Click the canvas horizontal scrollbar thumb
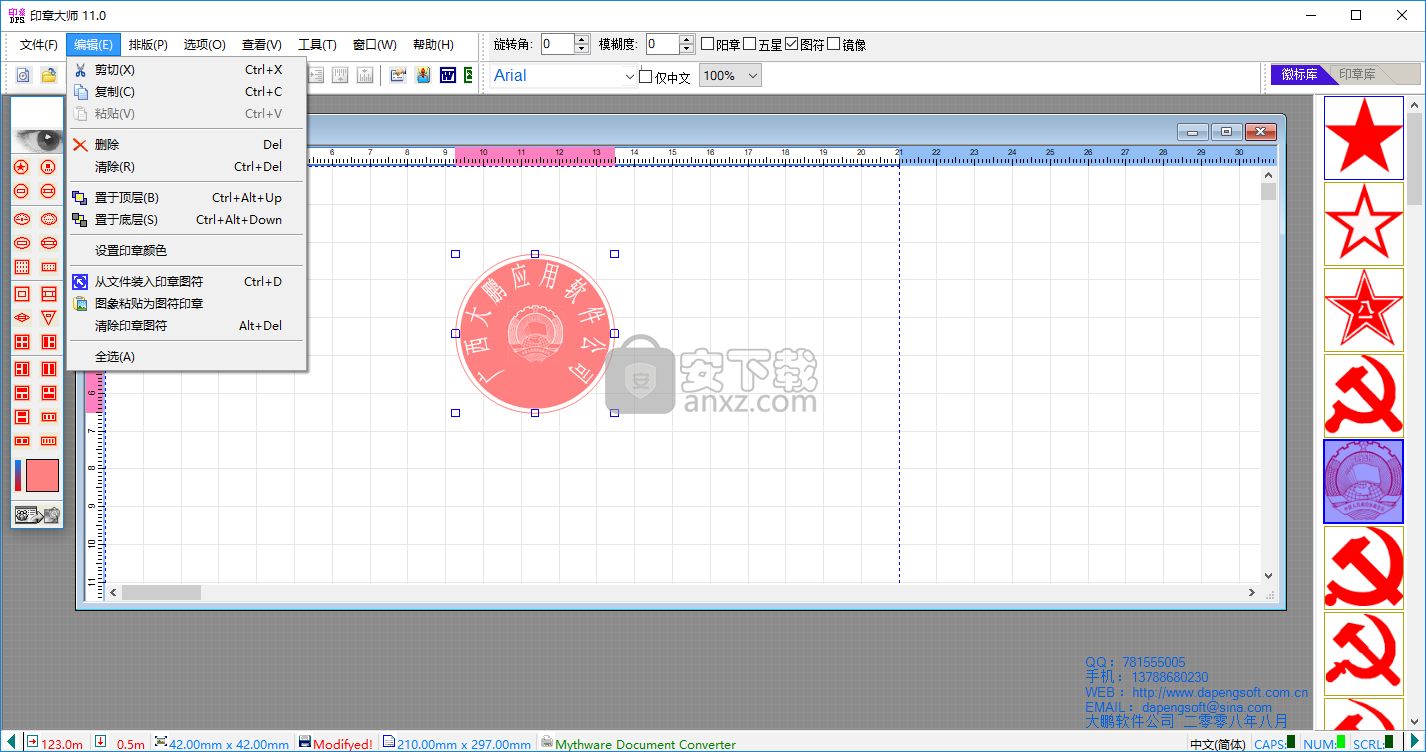The image size is (1426, 752). (x=161, y=592)
